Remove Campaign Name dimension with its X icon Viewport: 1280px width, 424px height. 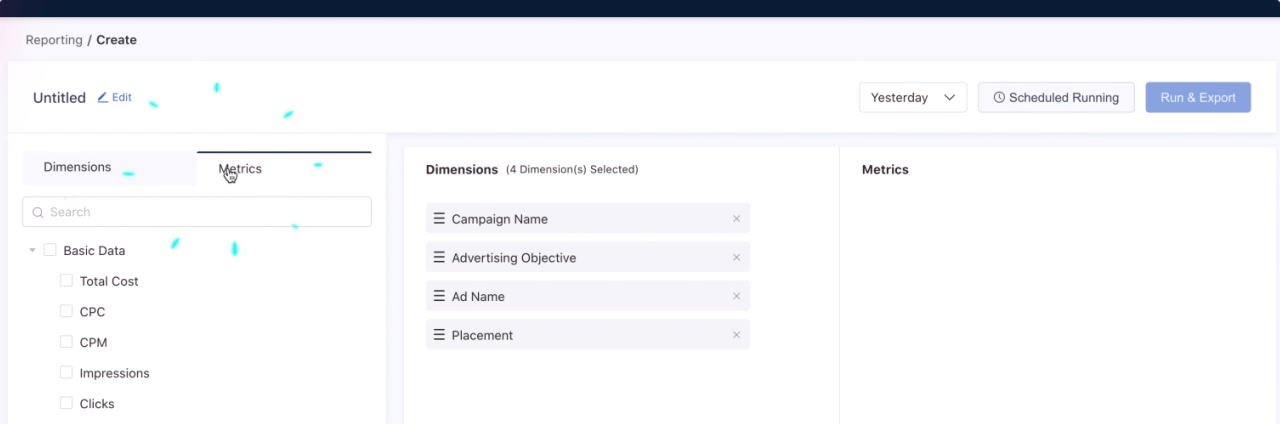[x=737, y=219]
